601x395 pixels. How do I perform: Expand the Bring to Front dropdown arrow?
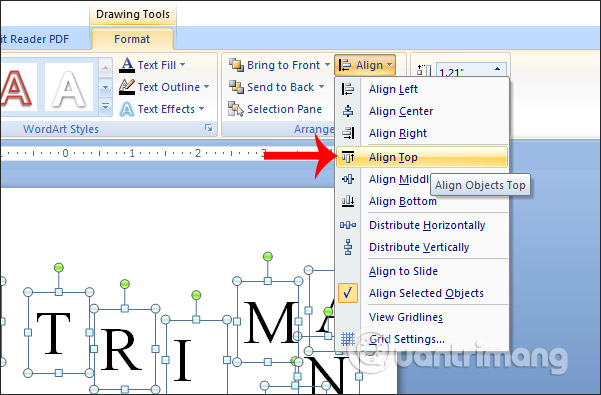coord(327,65)
